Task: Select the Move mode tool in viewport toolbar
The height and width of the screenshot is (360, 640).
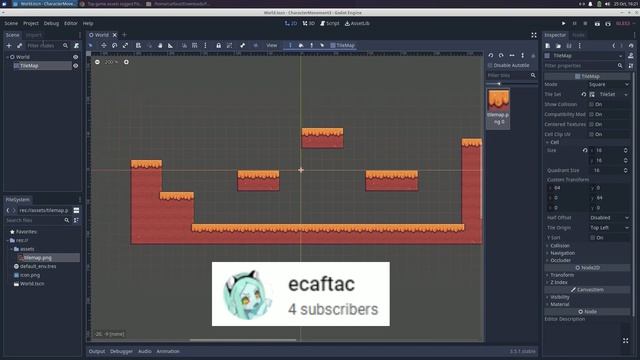Action: [104, 45]
